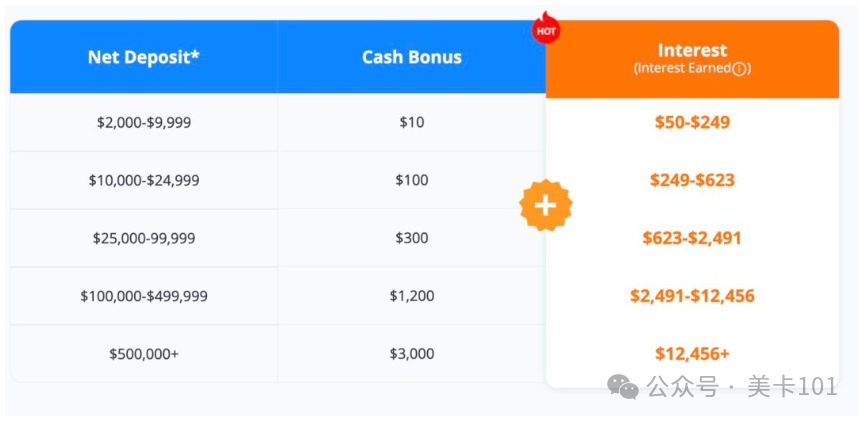Click the $50-$249 interest value

692,122
